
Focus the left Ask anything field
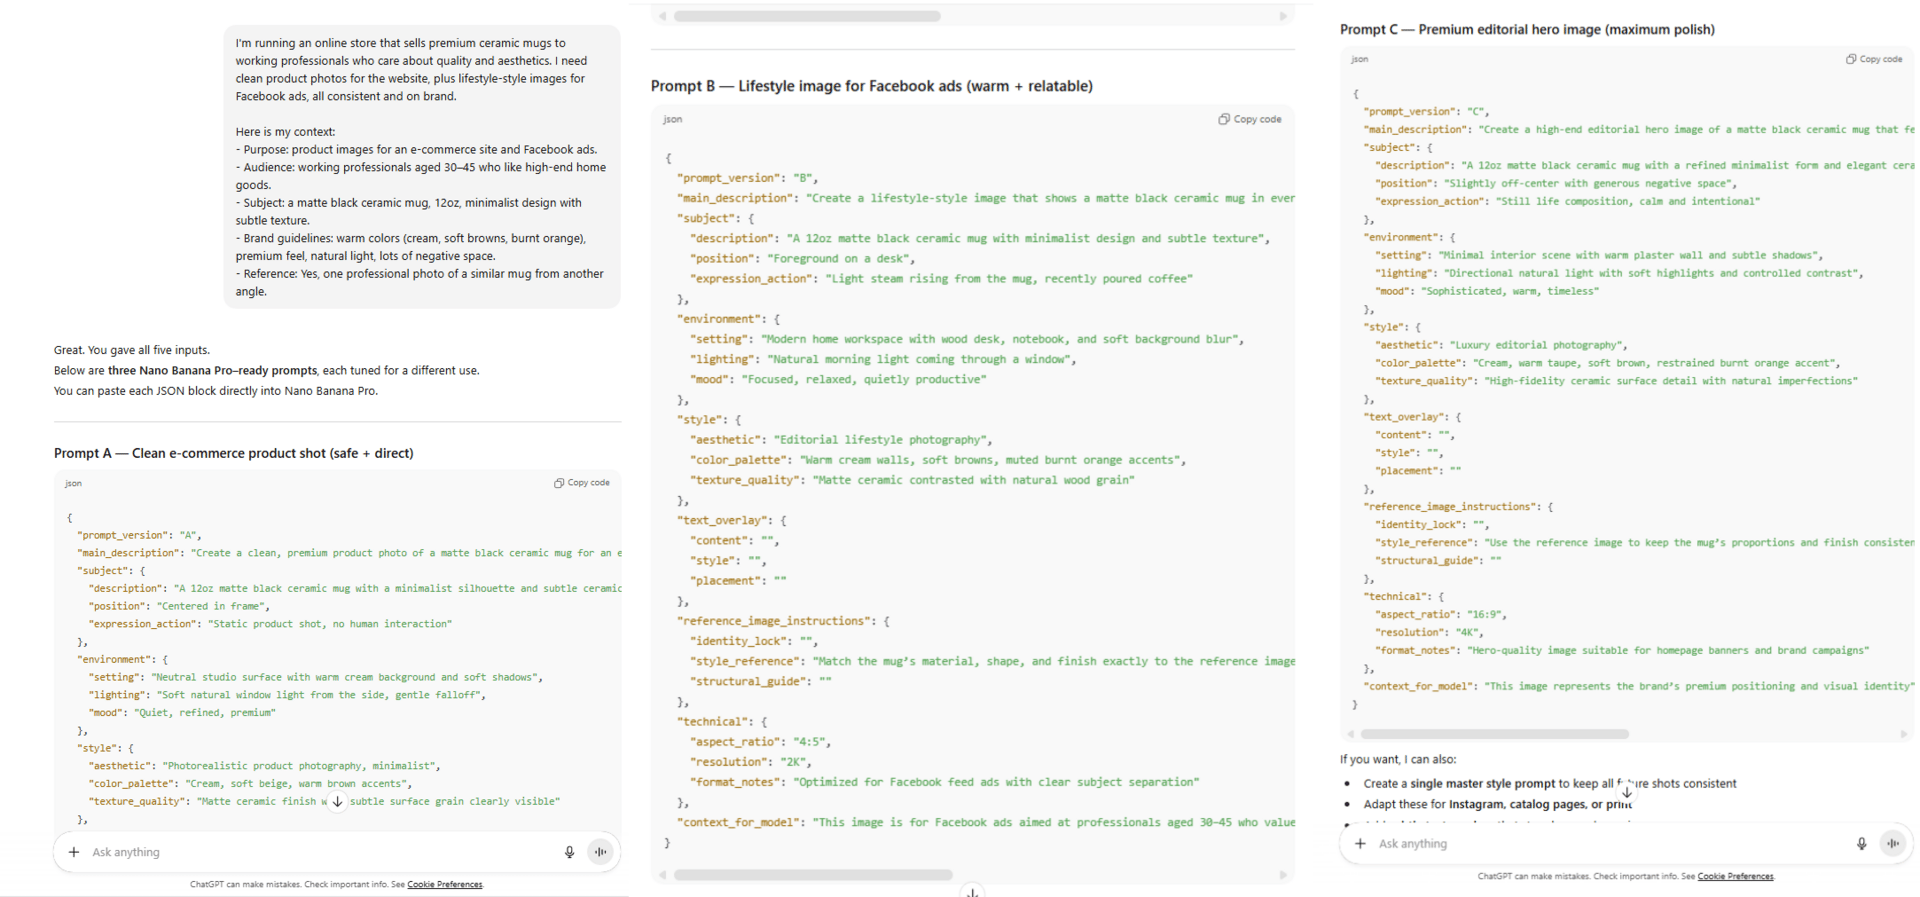300,852
